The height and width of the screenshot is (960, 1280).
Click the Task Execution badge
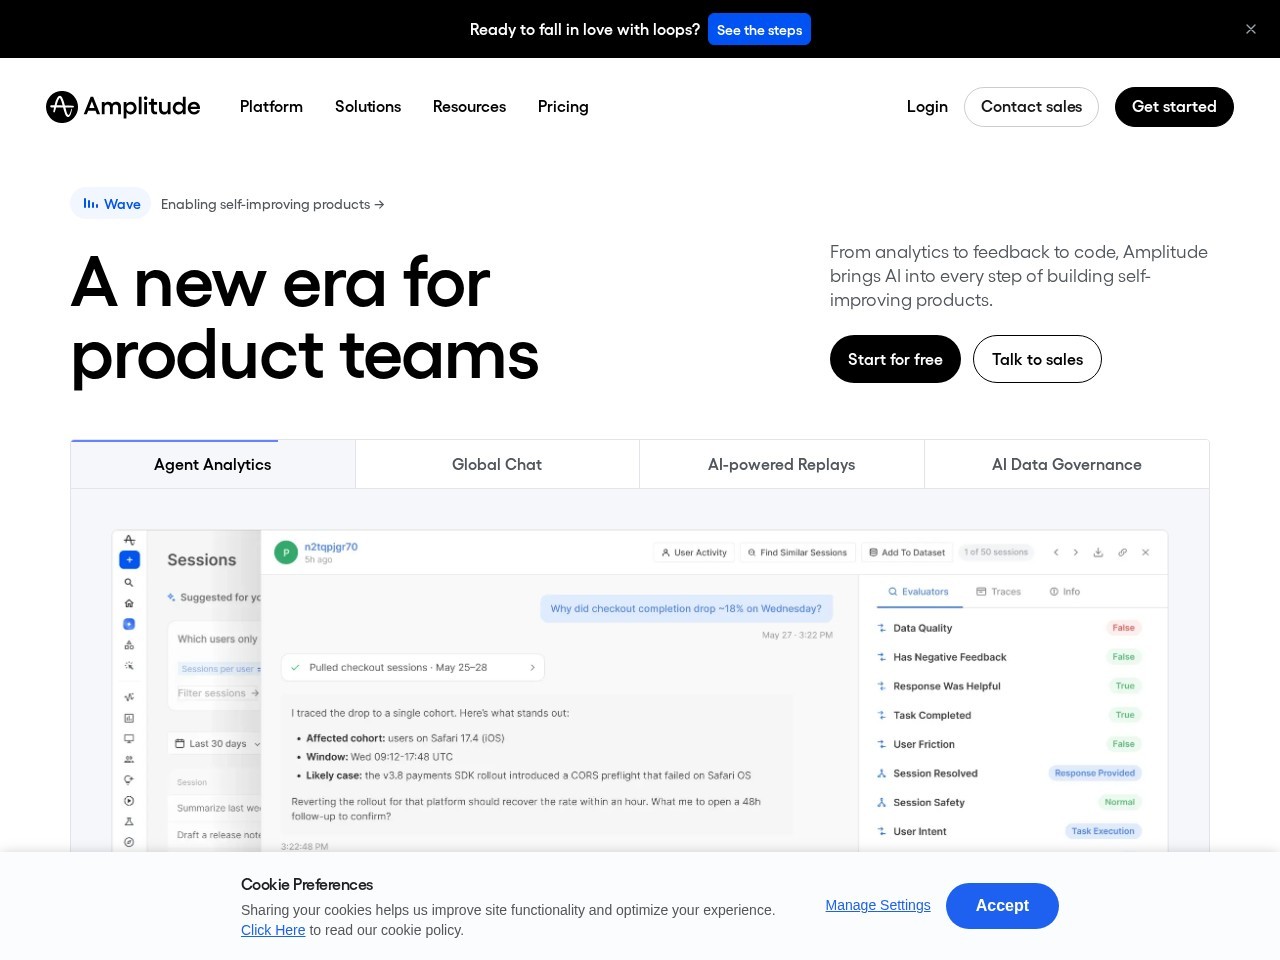pyautogui.click(x=1103, y=831)
